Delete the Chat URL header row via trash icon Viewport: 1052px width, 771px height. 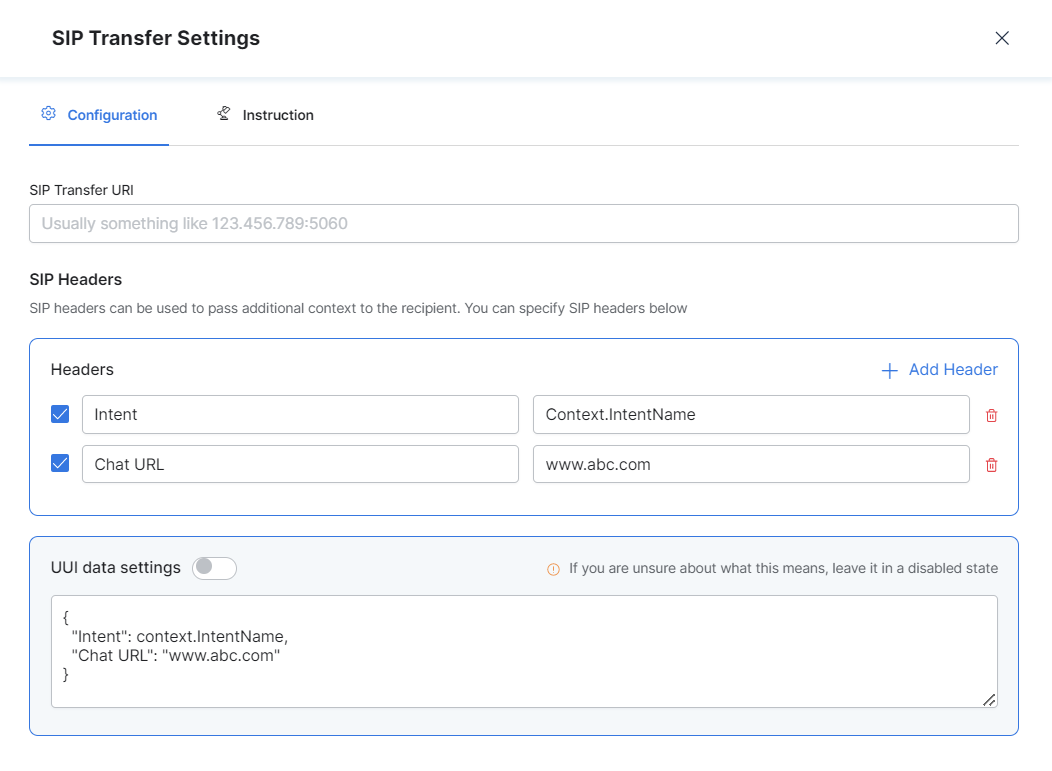click(x=991, y=464)
